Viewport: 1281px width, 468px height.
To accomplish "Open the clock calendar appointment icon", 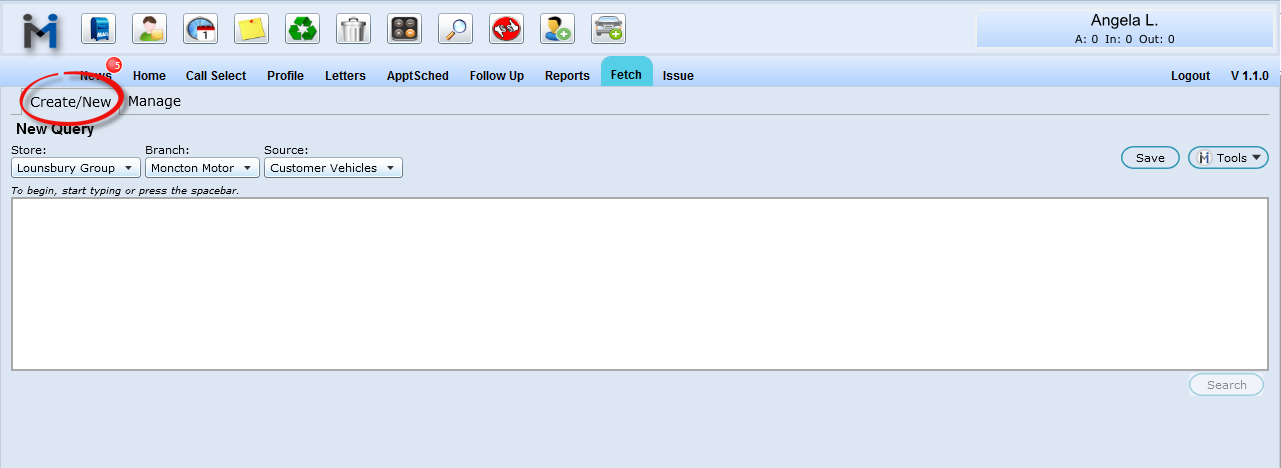I will pos(200,29).
